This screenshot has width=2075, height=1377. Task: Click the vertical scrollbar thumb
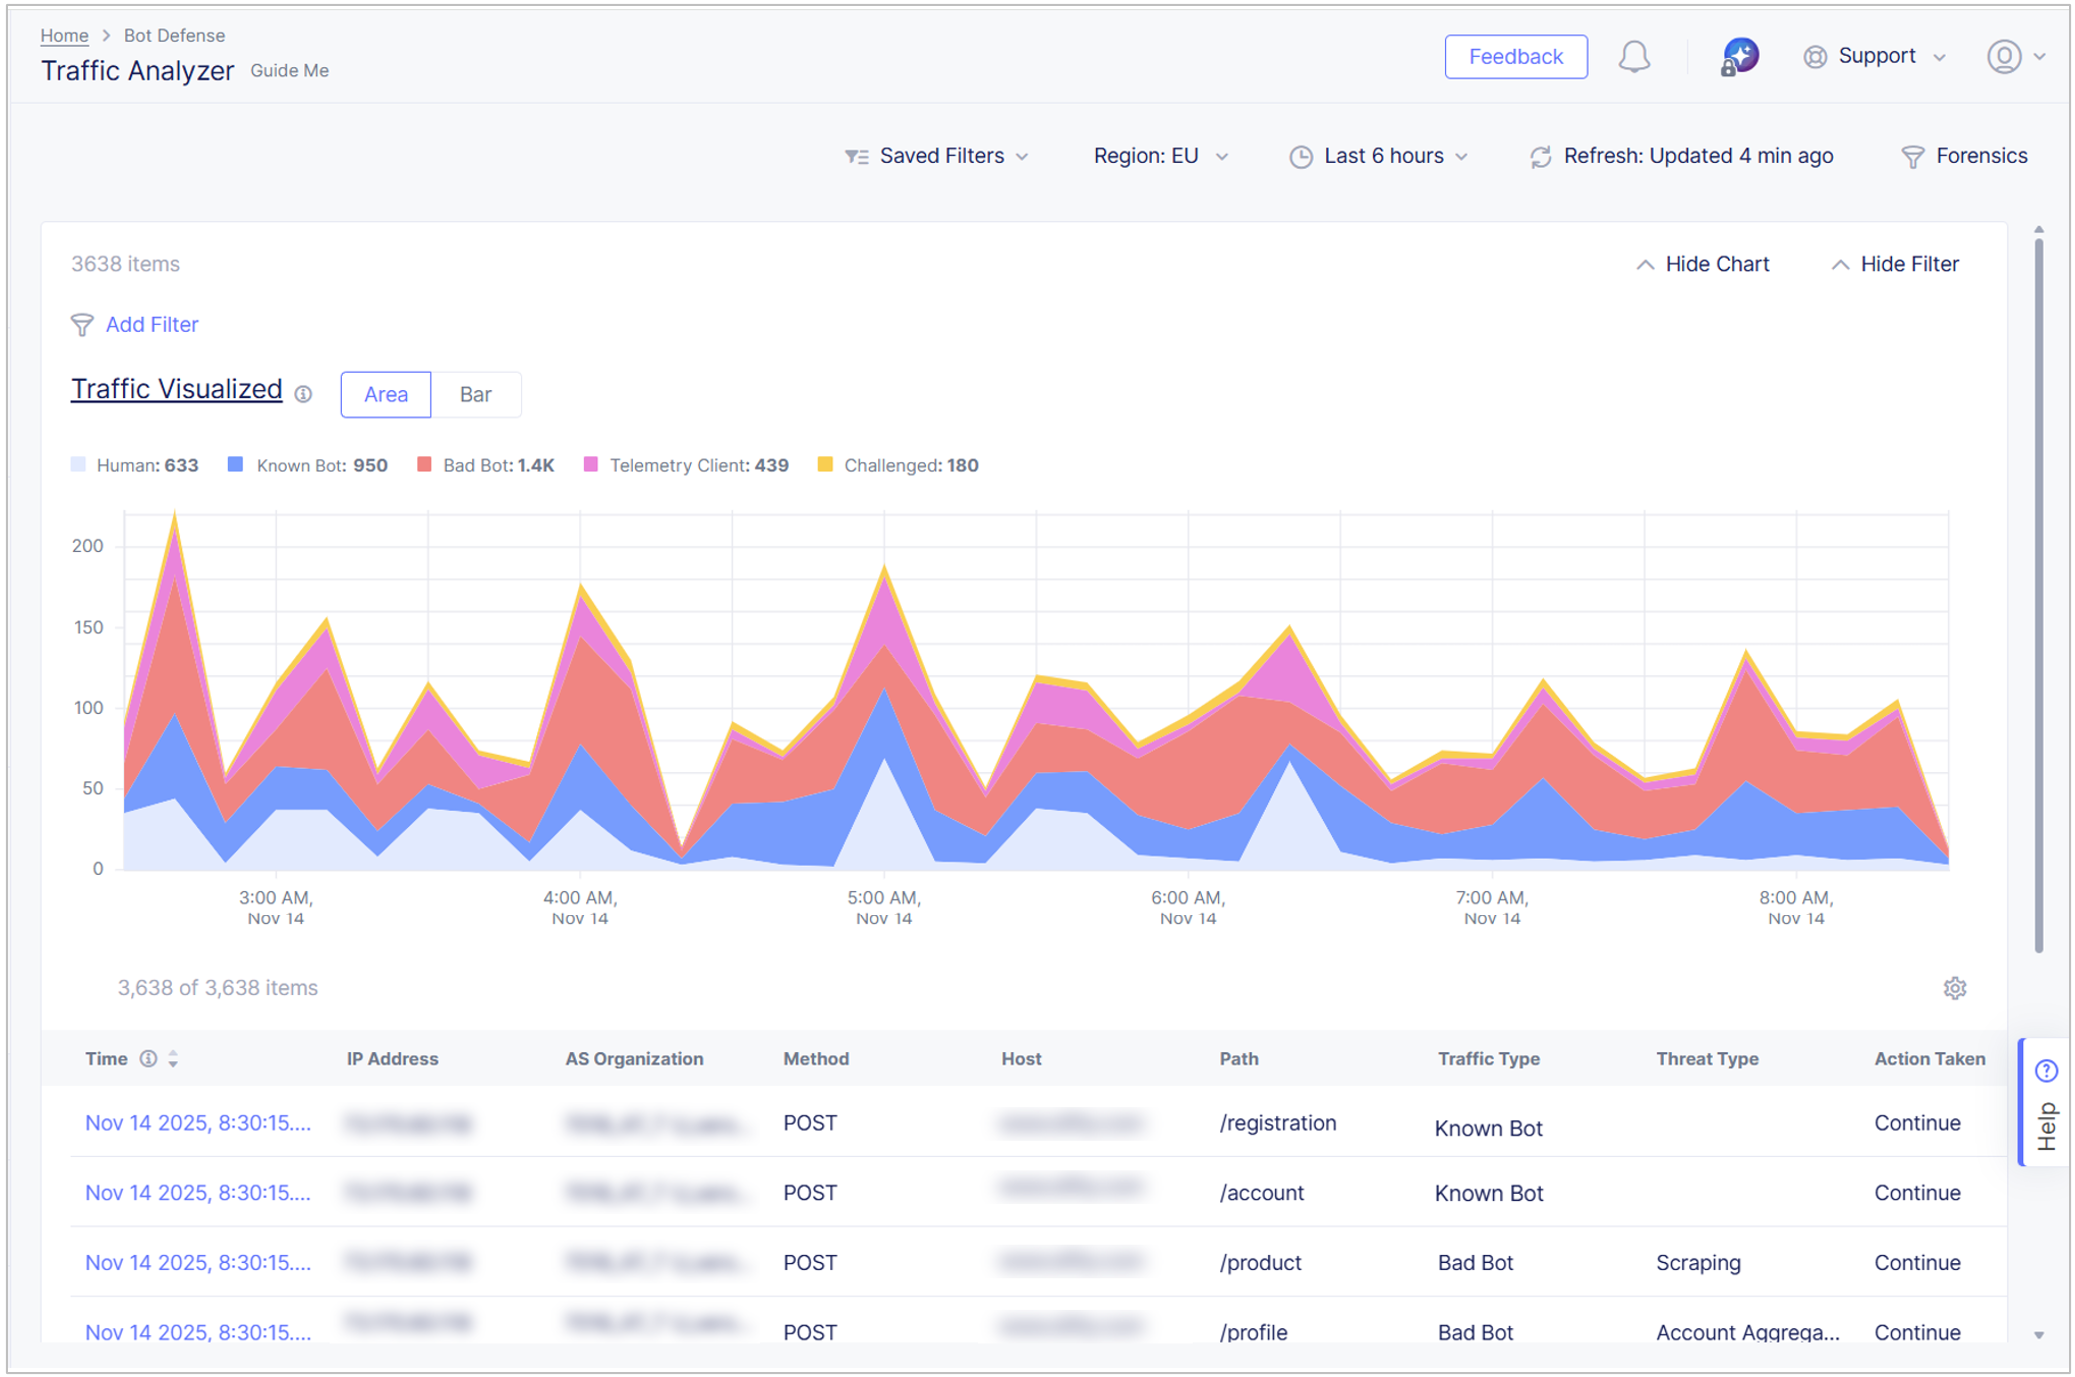[x=2038, y=594]
